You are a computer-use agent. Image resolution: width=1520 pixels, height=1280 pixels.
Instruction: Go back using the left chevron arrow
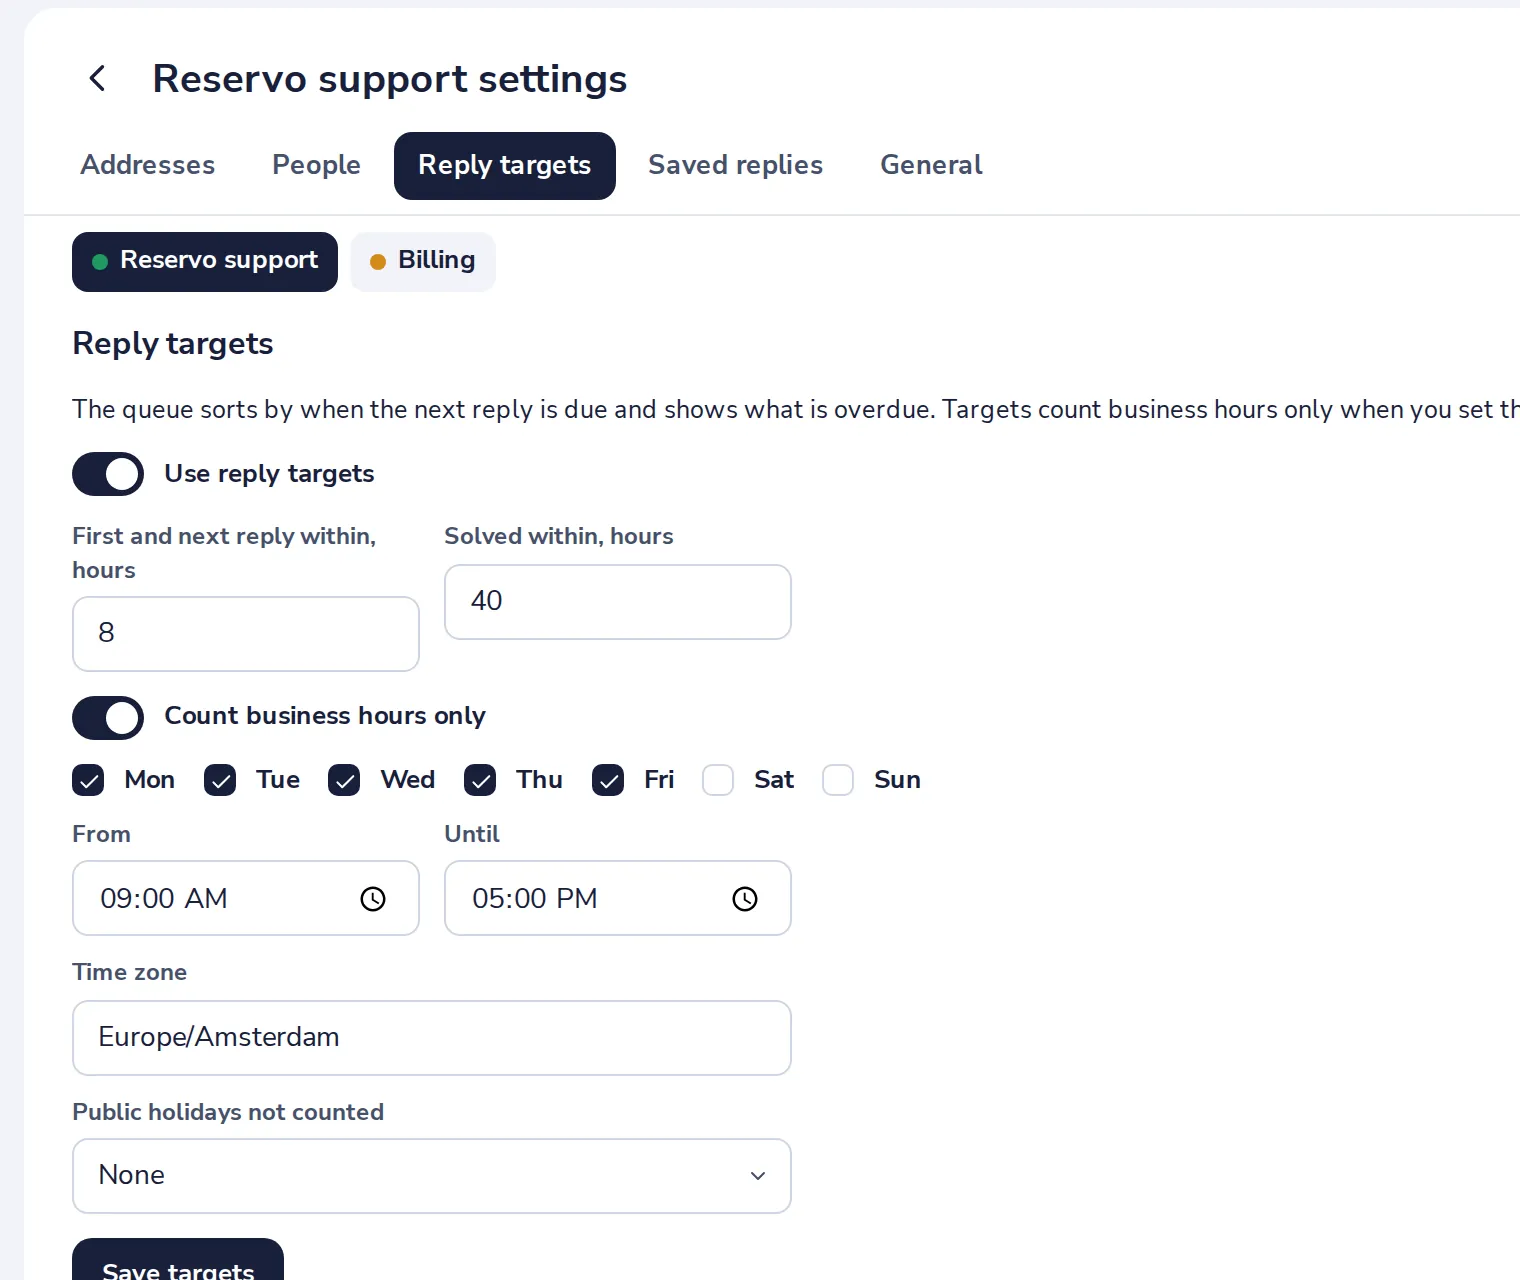98,78
